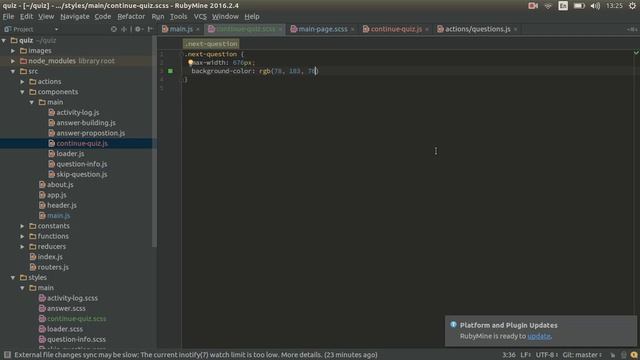Expand the functions folder
640x360 pixels.
[22, 236]
